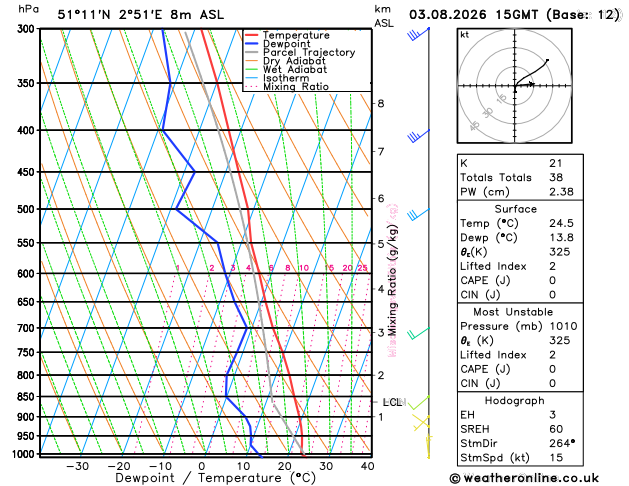Click the '700' pressure level label
Viewport: 629px width, 486px height.
[x=28, y=328]
